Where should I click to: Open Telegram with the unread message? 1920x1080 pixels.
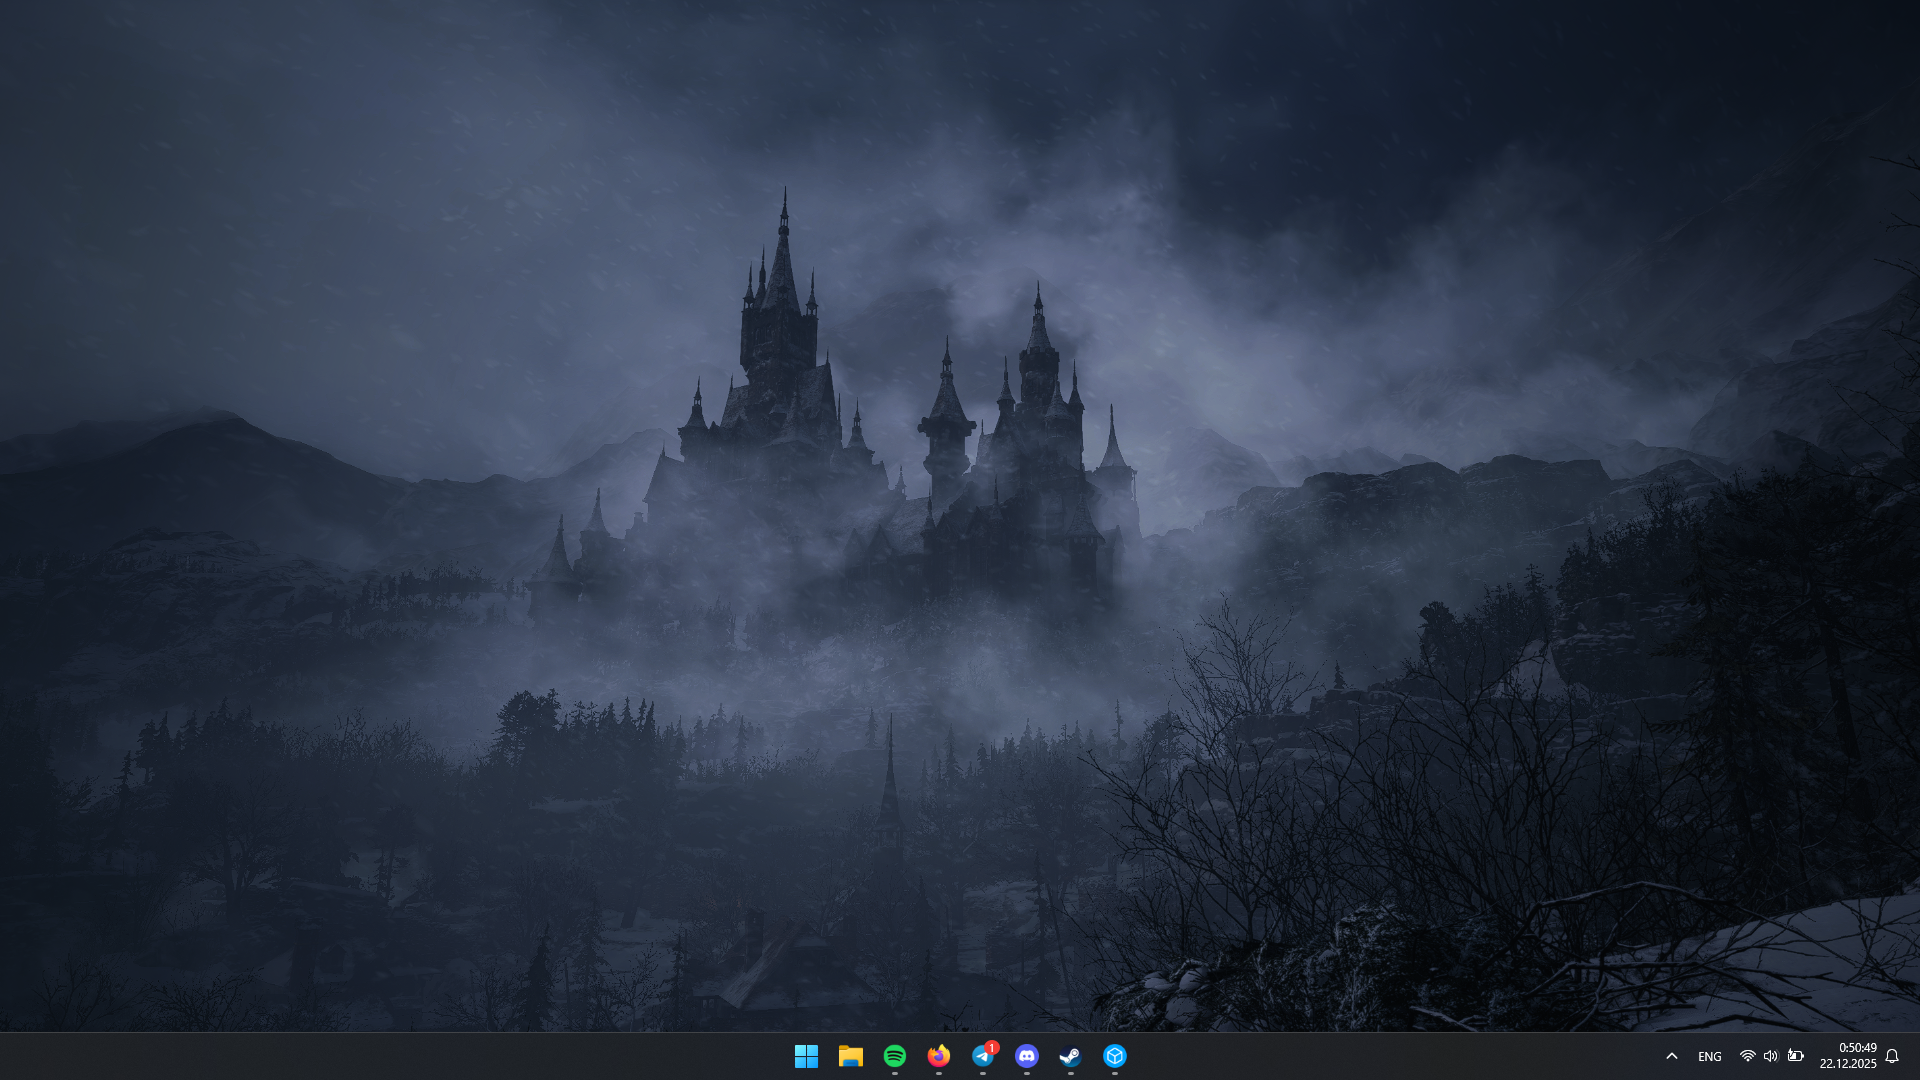point(982,1057)
